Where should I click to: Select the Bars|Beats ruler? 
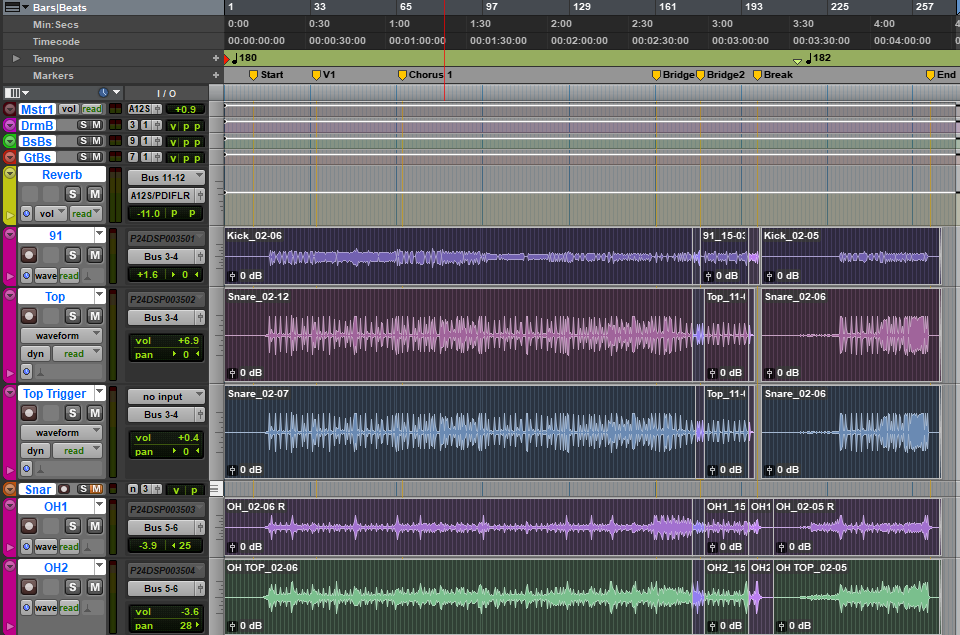click(x=59, y=7)
